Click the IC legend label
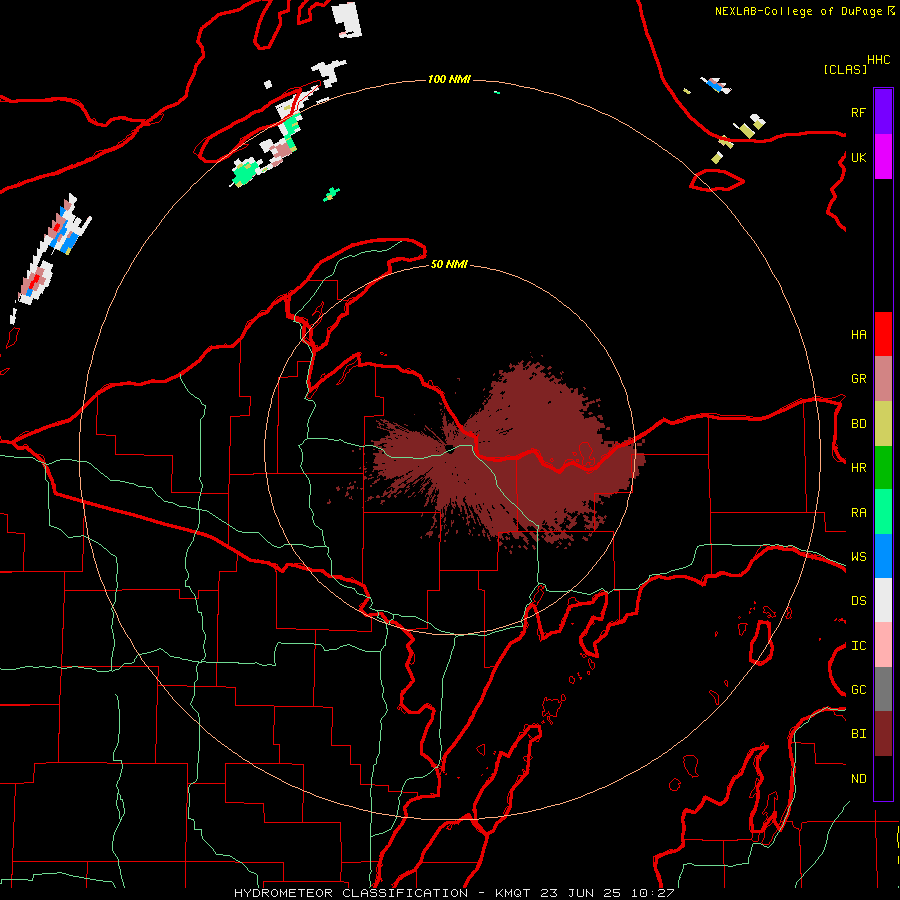The width and height of the screenshot is (900, 900). coord(858,646)
